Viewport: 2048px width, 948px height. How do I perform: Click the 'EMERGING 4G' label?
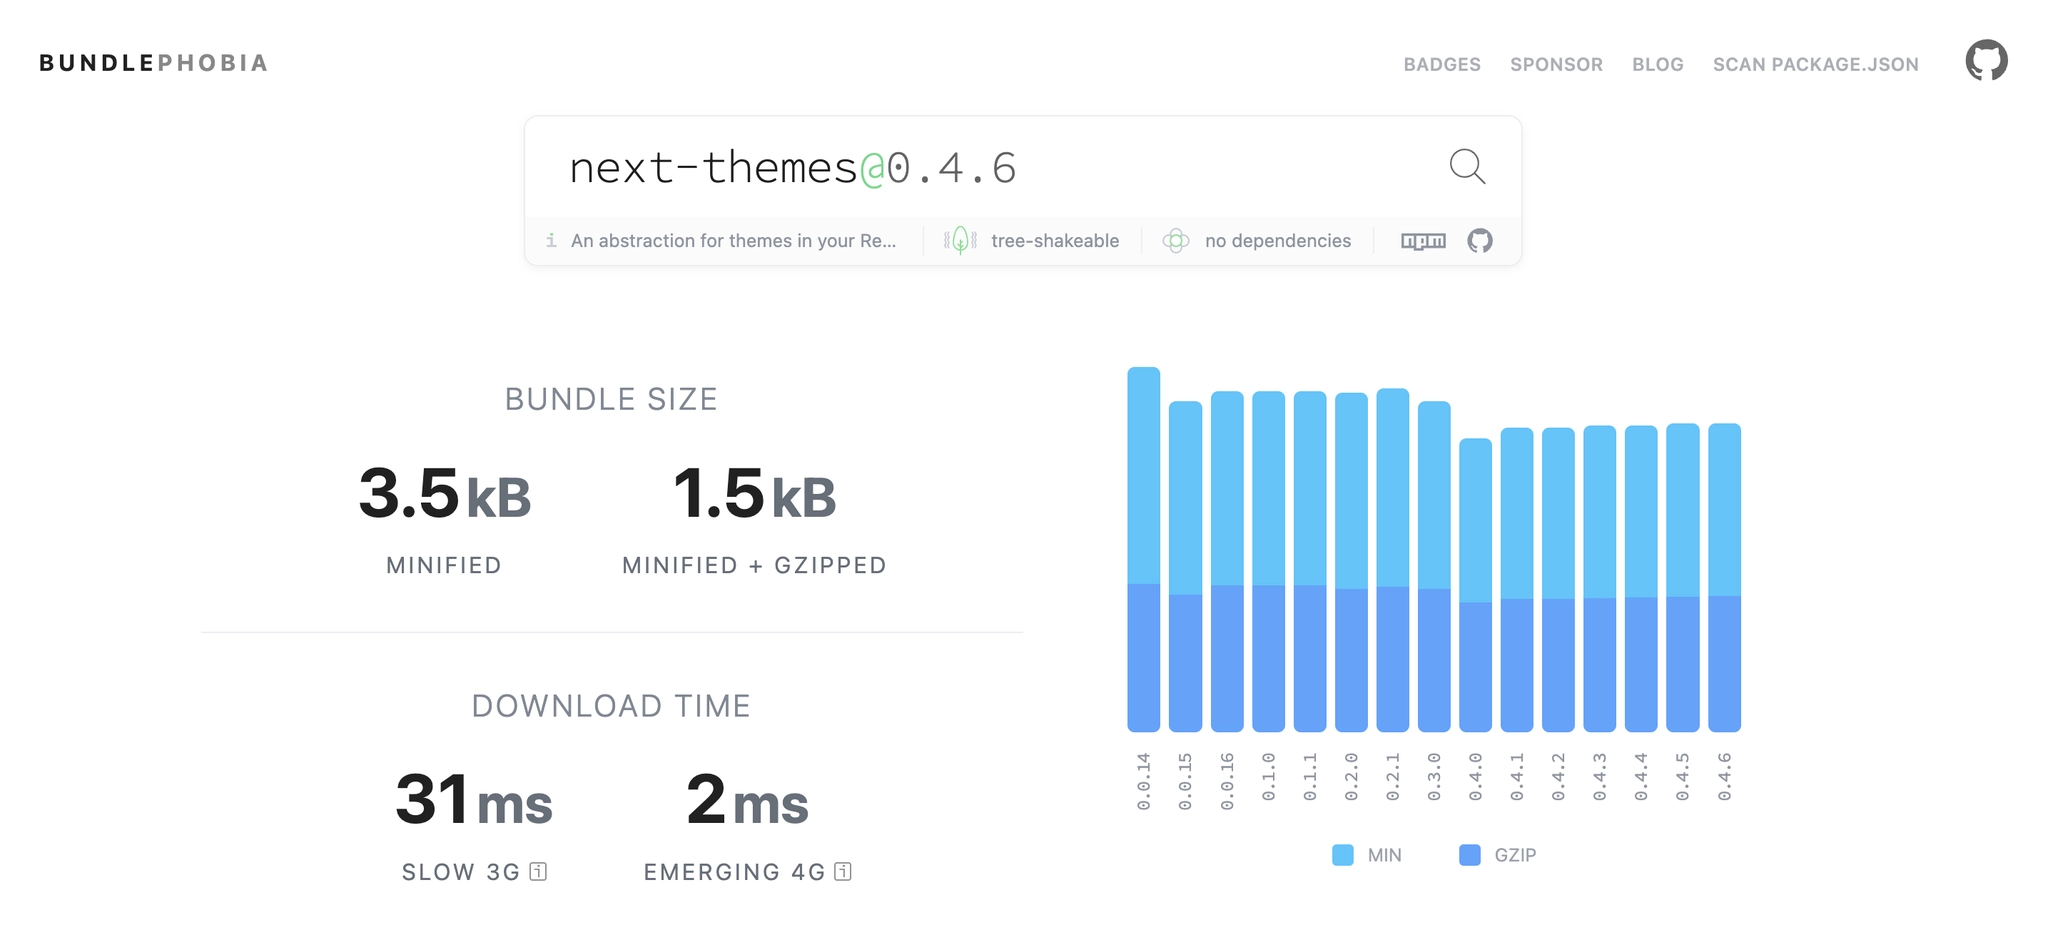(x=735, y=872)
